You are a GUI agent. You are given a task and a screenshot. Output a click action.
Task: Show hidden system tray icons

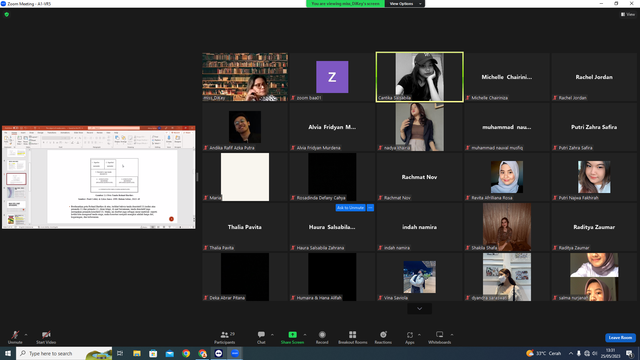coord(571,353)
